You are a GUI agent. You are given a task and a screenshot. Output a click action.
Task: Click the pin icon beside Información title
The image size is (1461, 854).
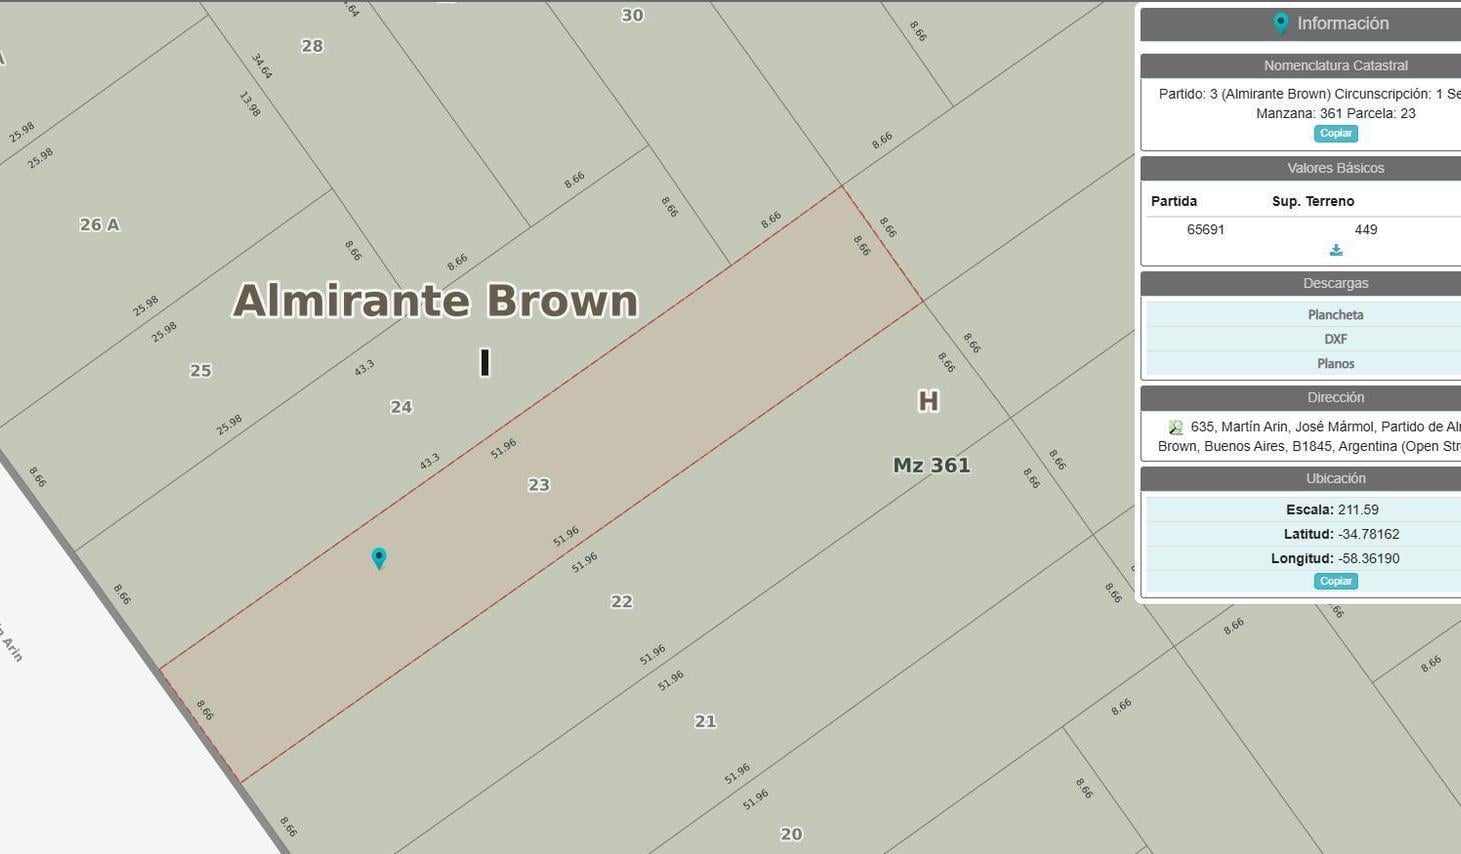click(1280, 23)
